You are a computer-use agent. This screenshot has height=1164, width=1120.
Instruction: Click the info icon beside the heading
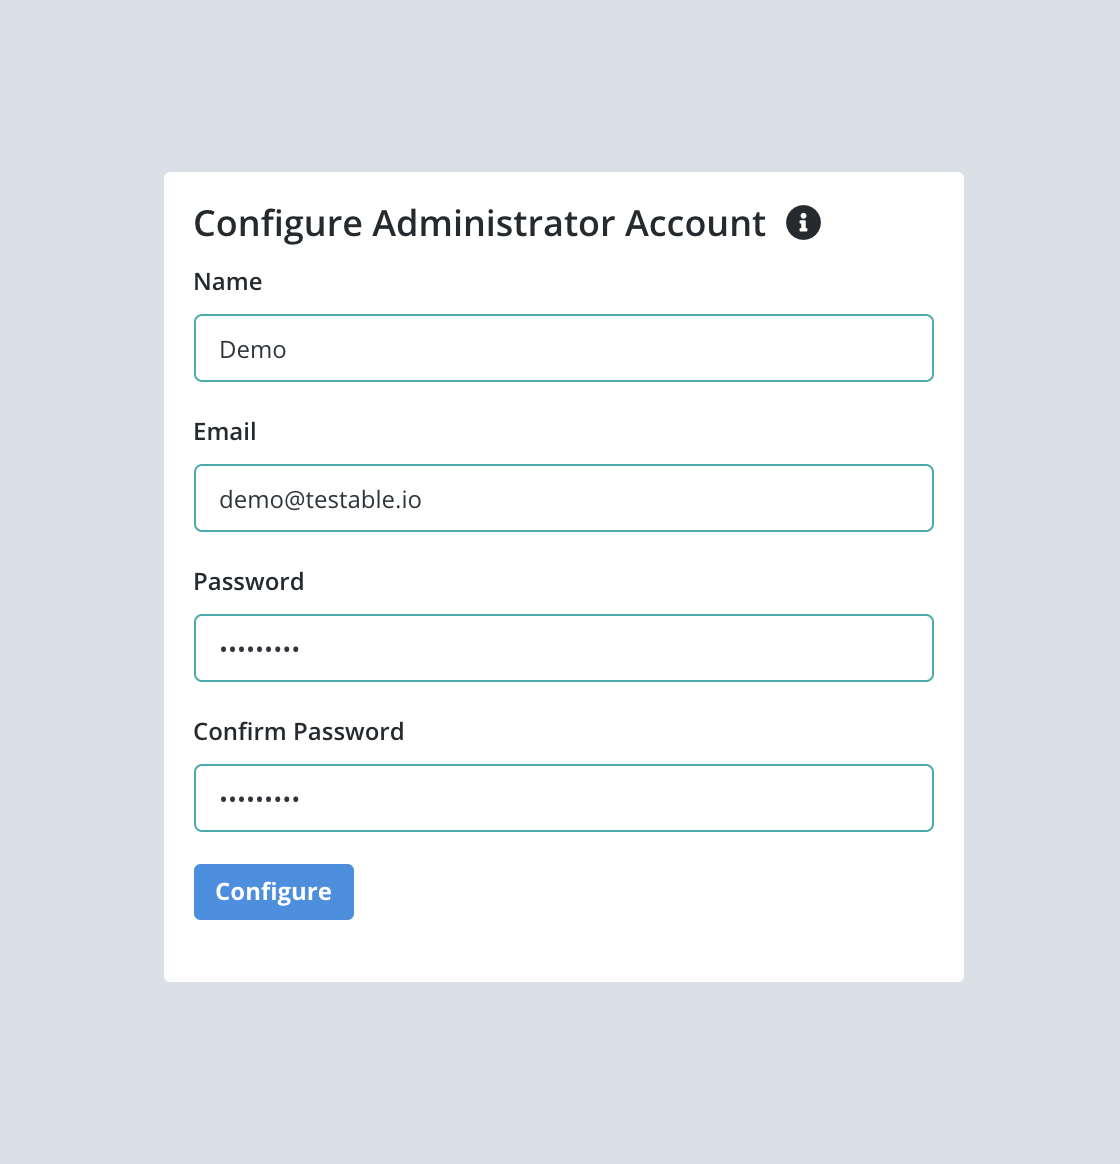pos(803,223)
